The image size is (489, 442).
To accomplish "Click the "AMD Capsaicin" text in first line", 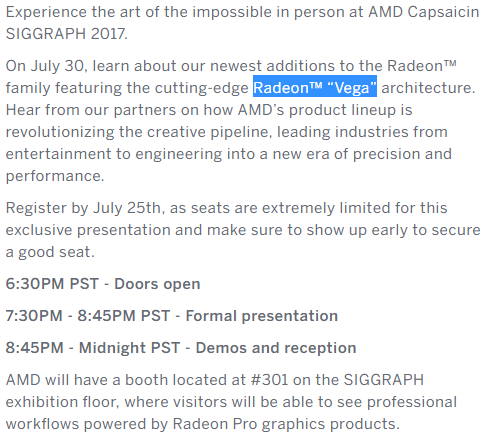I will [424, 12].
